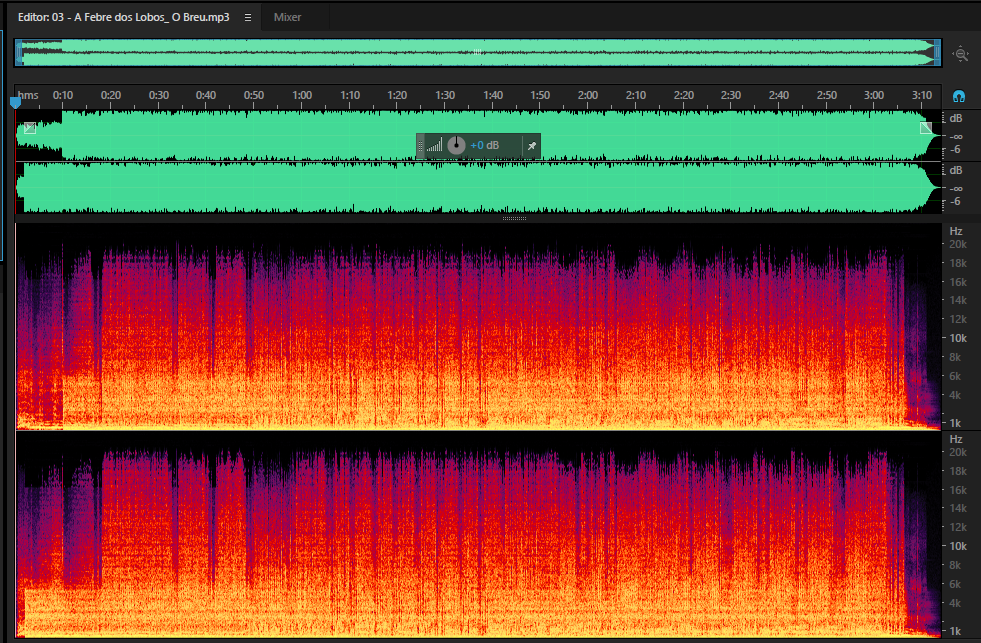
Task: Click the 0:30 mark on time ruler
Action: point(159,95)
